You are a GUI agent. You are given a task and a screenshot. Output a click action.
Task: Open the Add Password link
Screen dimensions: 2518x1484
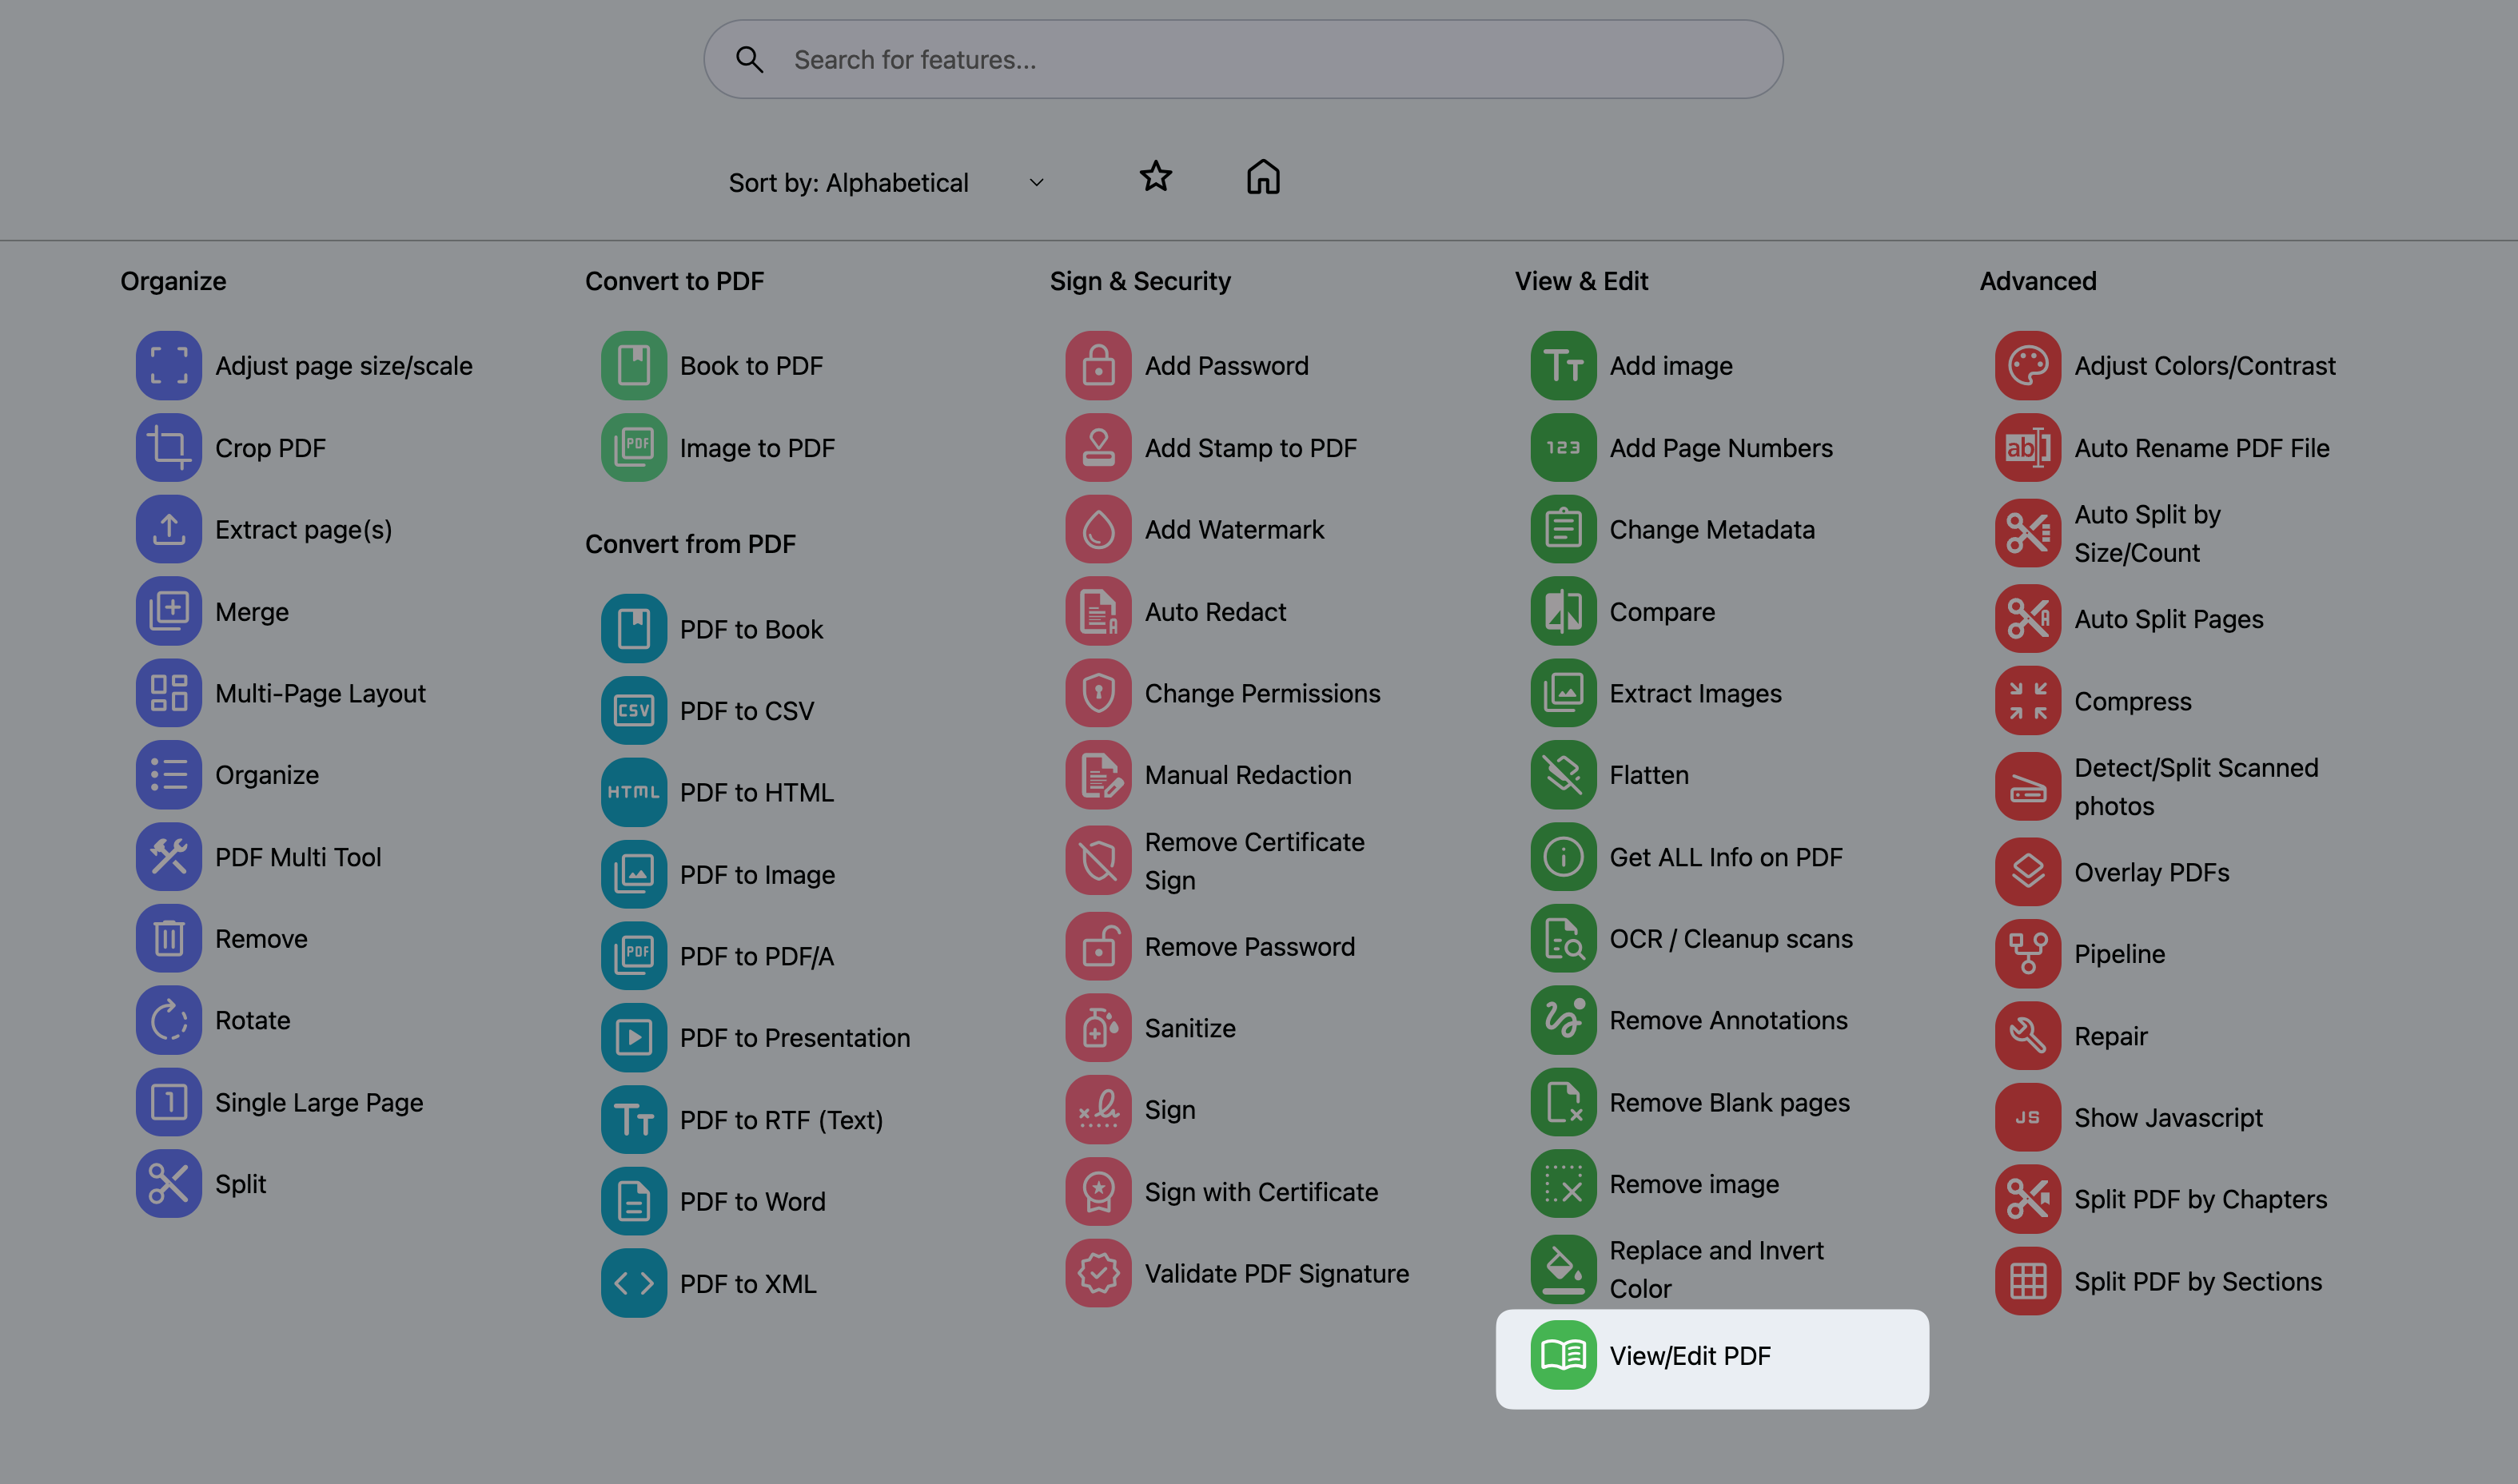click(1226, 366)
